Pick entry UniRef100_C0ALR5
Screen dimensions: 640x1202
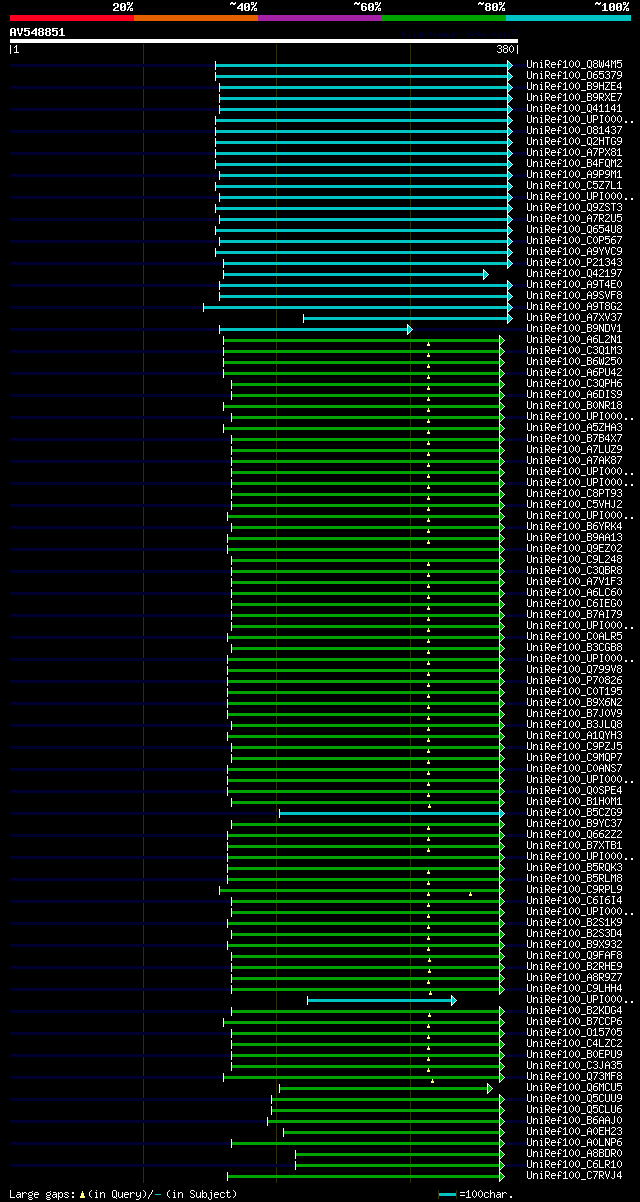[575, 636]
